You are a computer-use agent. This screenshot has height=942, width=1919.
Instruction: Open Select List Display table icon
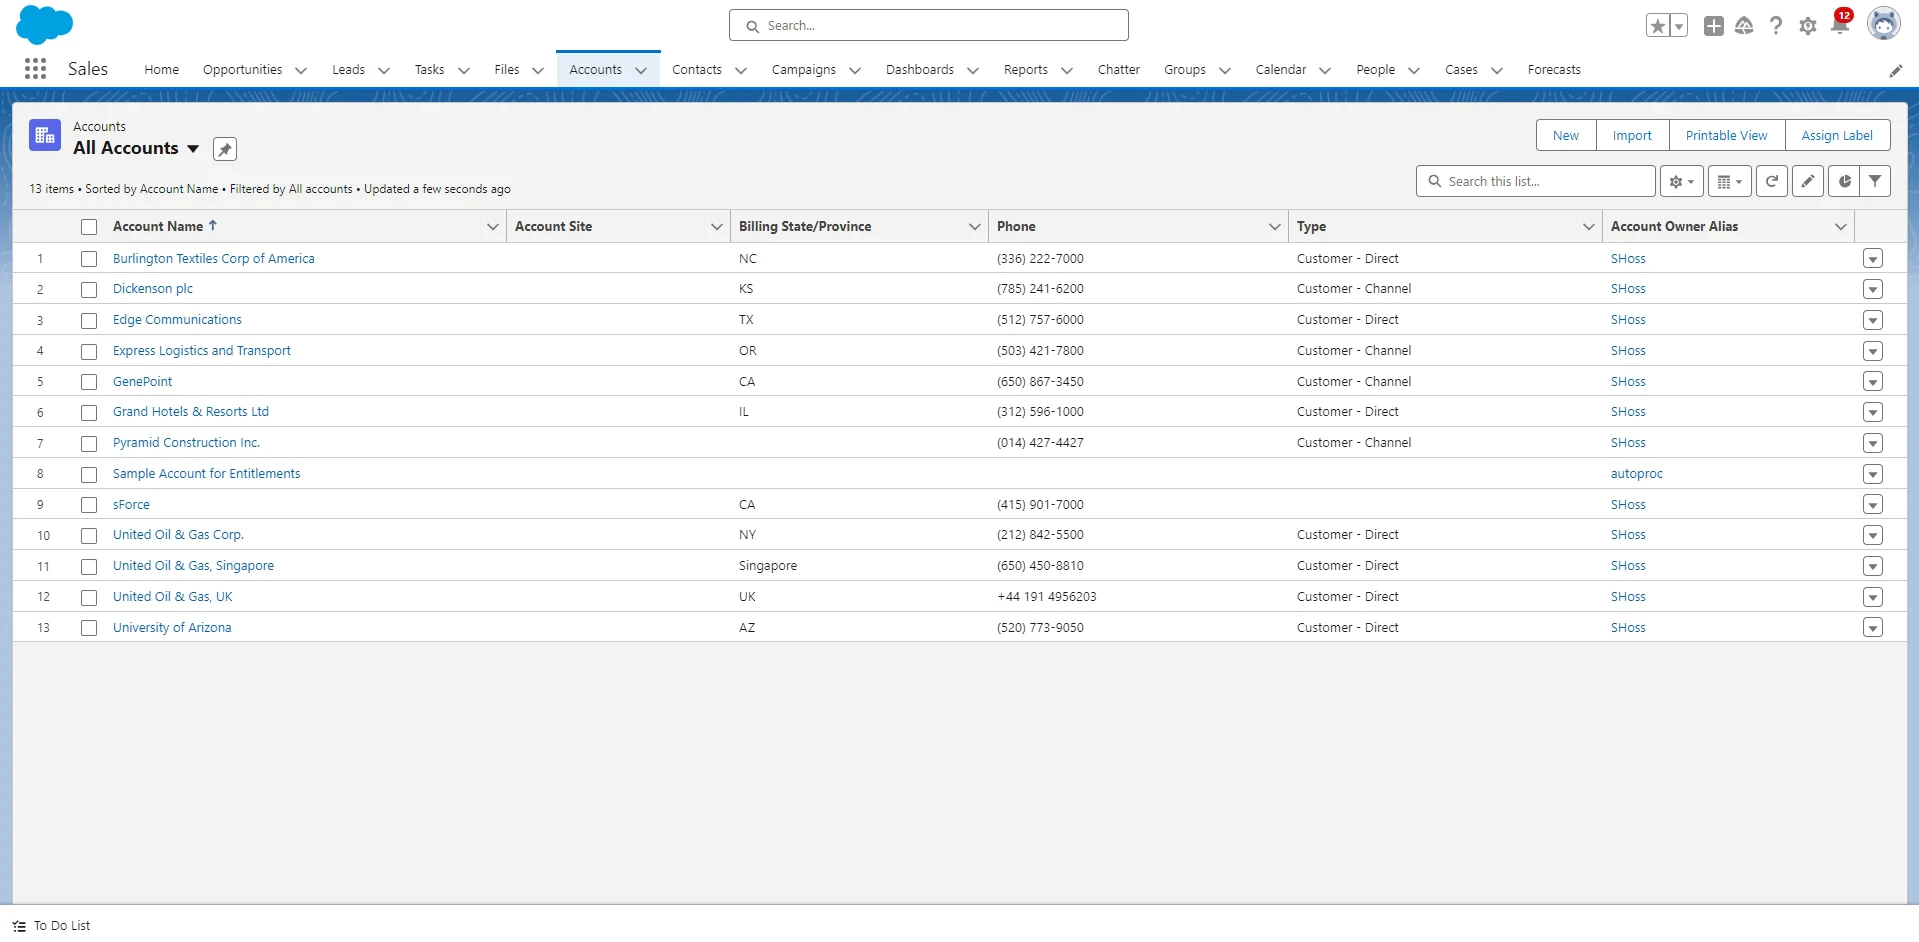1730,181
